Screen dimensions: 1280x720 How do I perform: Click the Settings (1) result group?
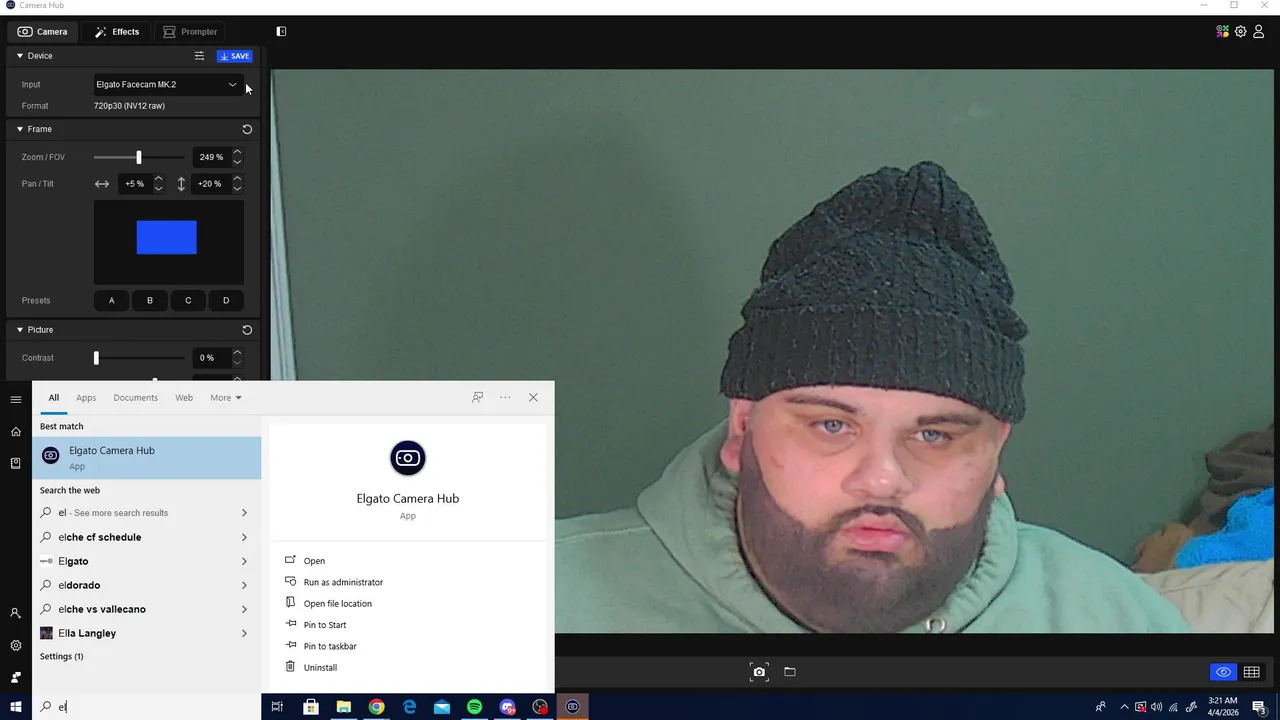pyautogui.click(x=62, y=657)
